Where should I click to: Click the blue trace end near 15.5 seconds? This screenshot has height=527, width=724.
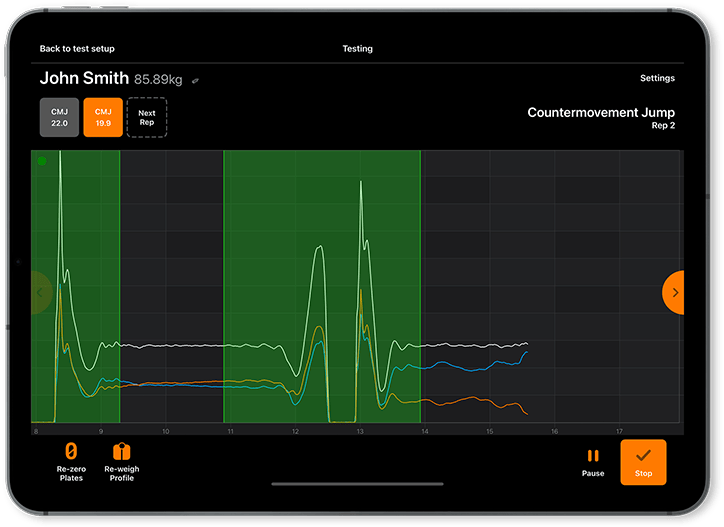(x=525, y=352)
